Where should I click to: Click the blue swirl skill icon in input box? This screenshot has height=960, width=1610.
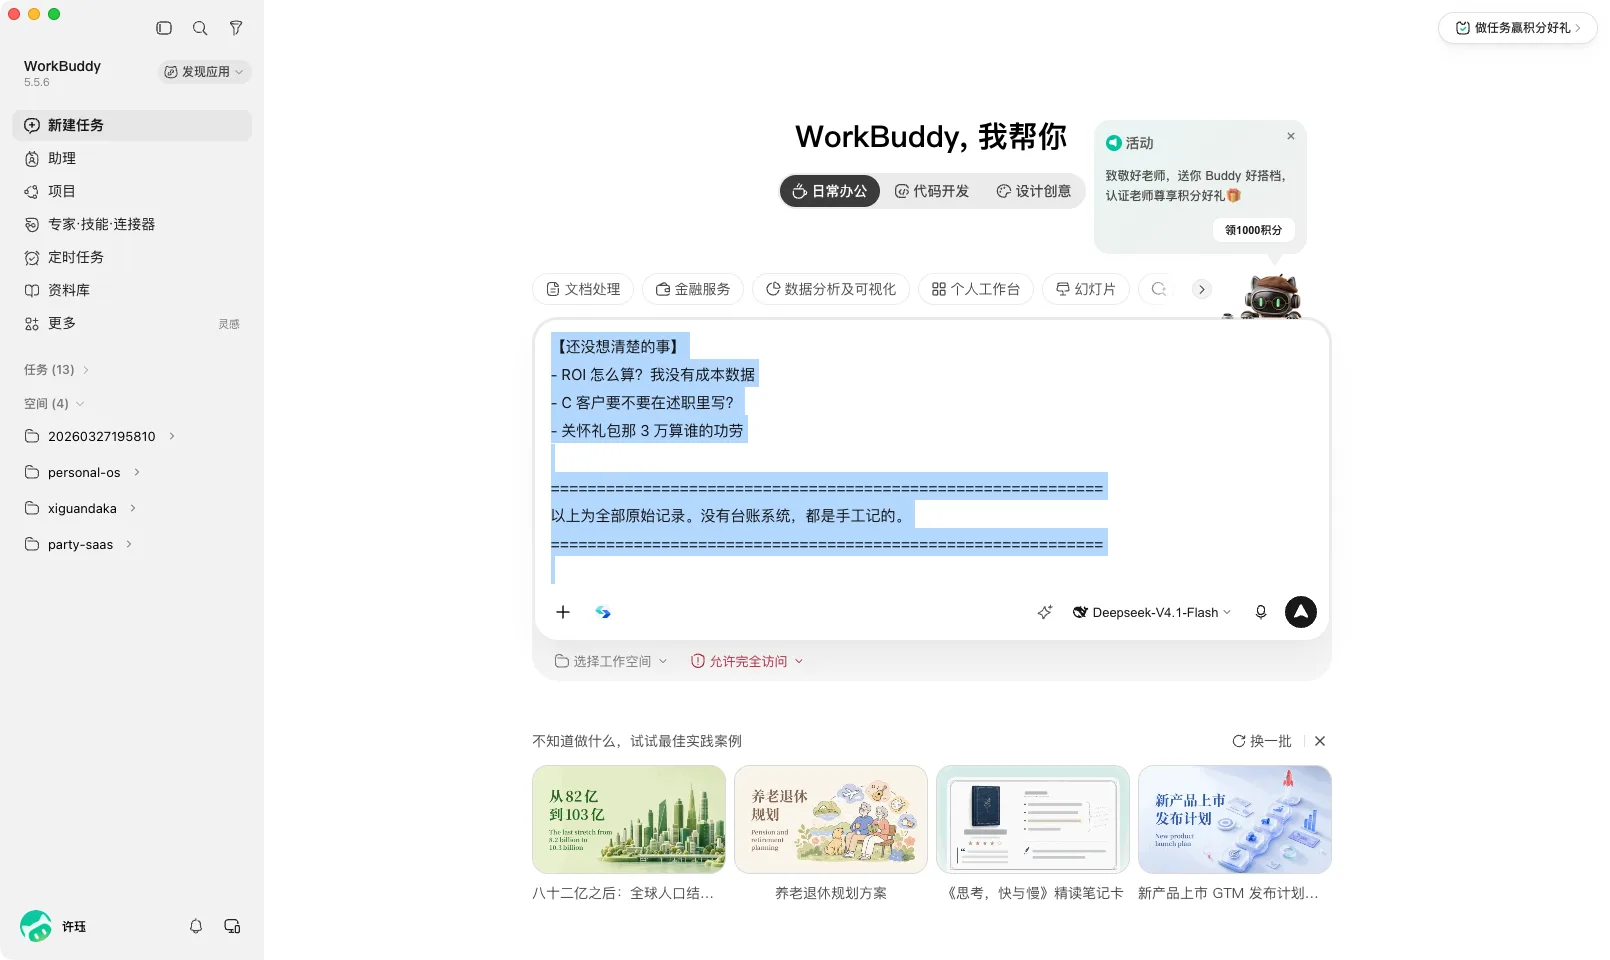click(x=603, y=612)
